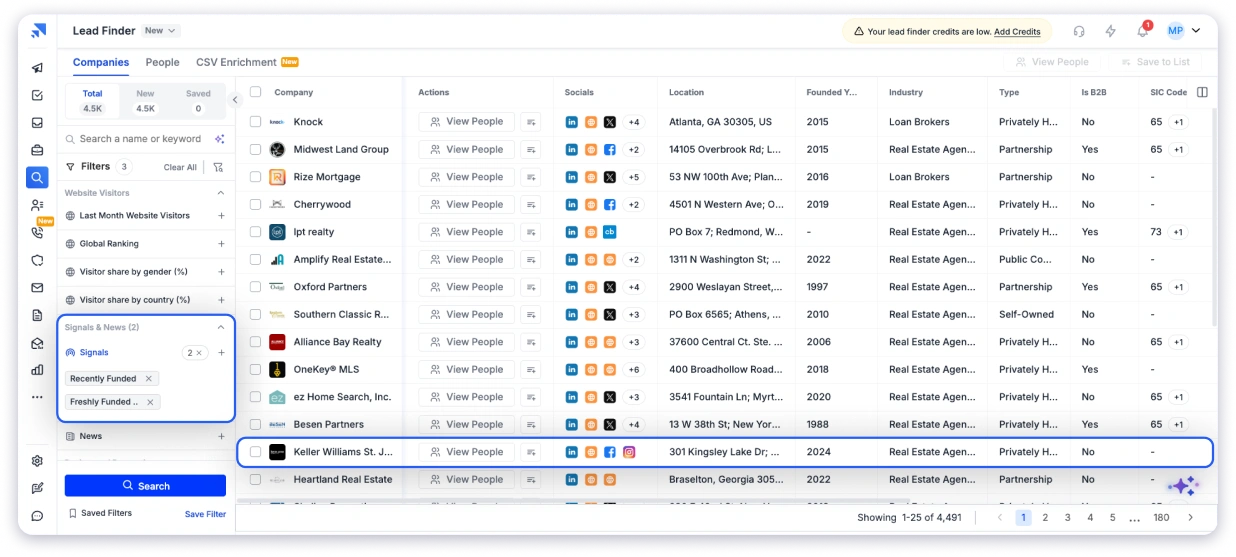Viewport: 1236px width, 557px height.
Task: Expand Visitor share by country filter
Action: click(221, 300)
